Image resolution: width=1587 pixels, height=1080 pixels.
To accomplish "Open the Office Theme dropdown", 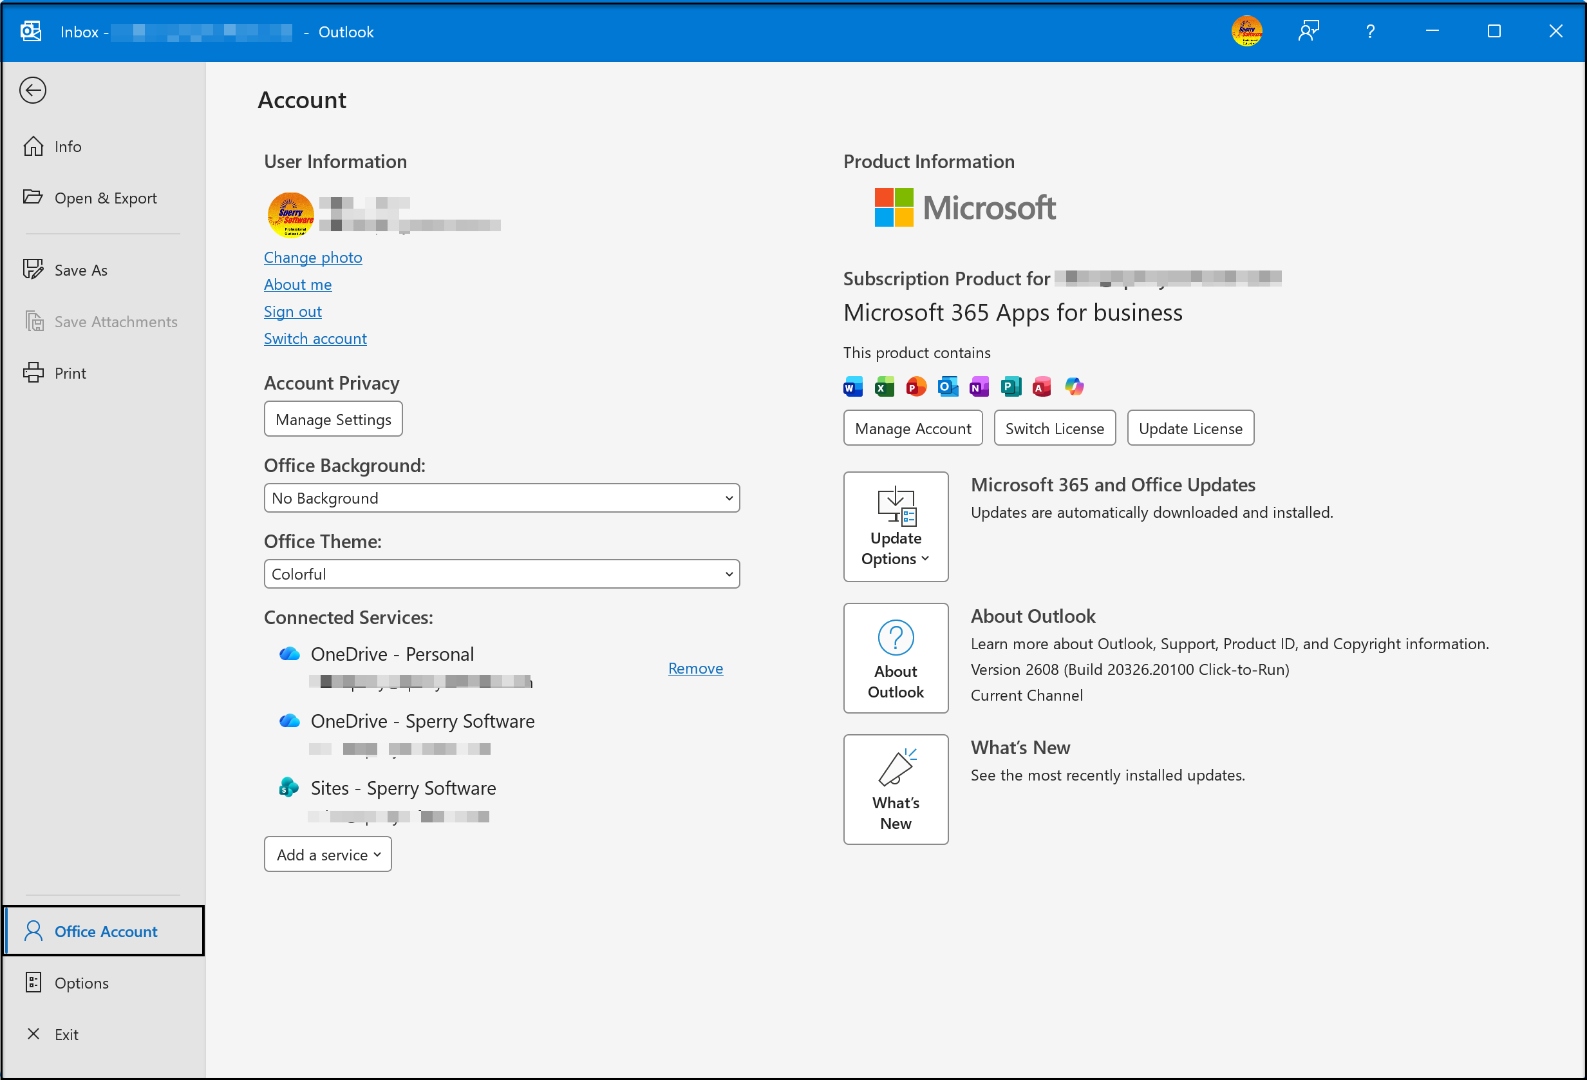I will click(x=502, y=574).
